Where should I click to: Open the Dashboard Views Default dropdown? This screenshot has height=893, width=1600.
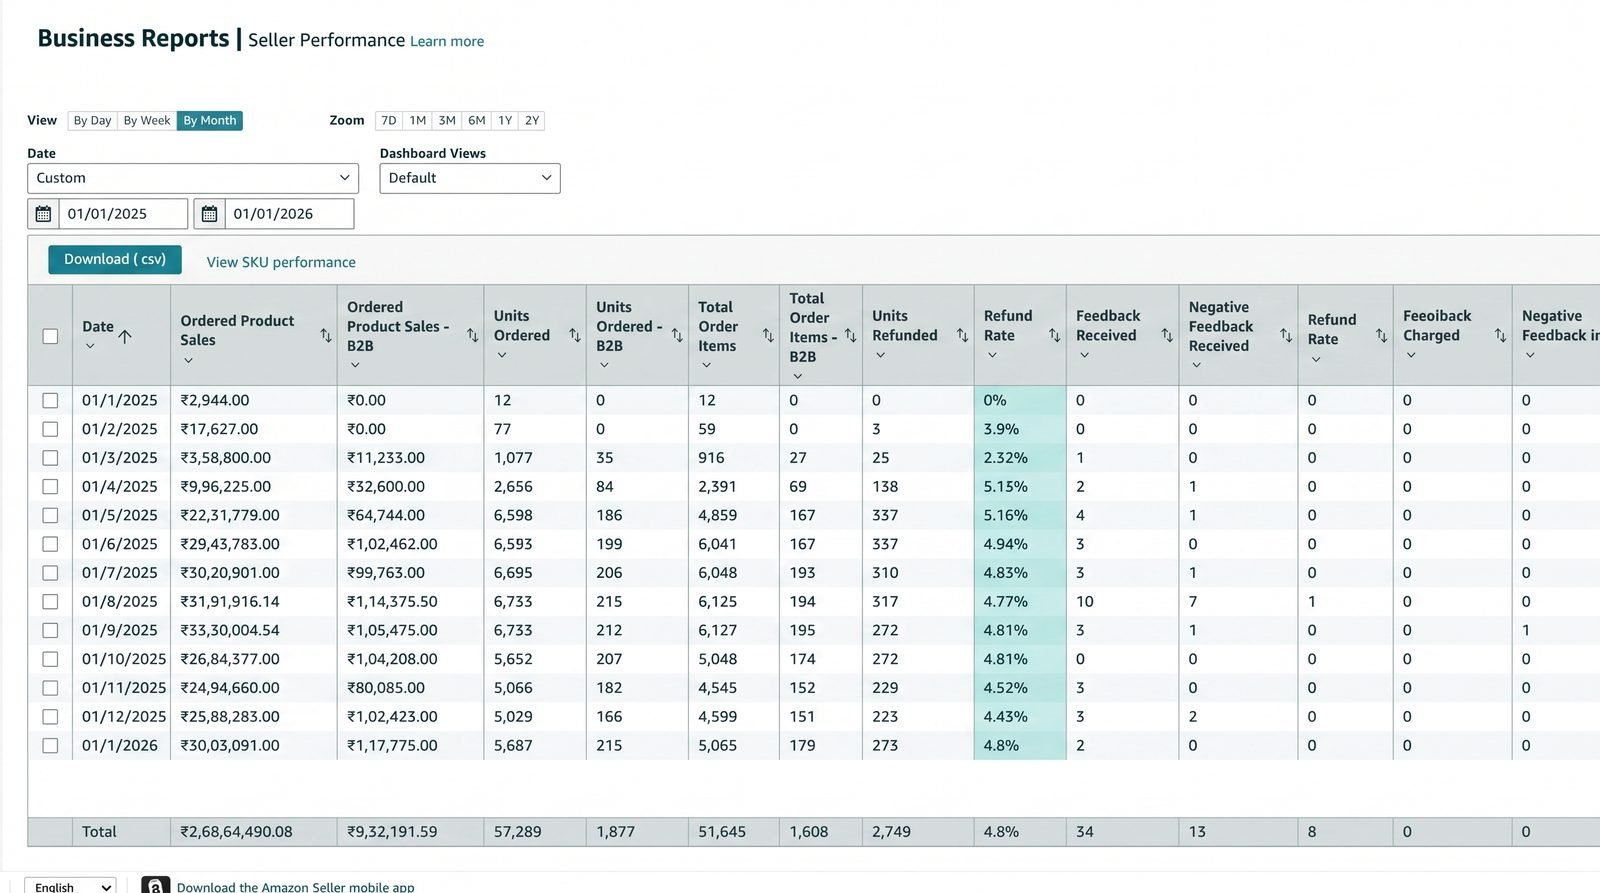click(x=470, y=178)
